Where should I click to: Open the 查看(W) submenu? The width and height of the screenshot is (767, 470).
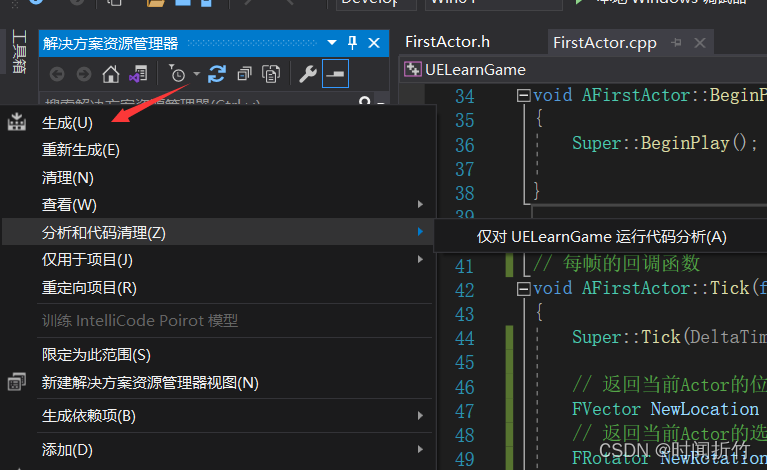[x=218, y=205]
